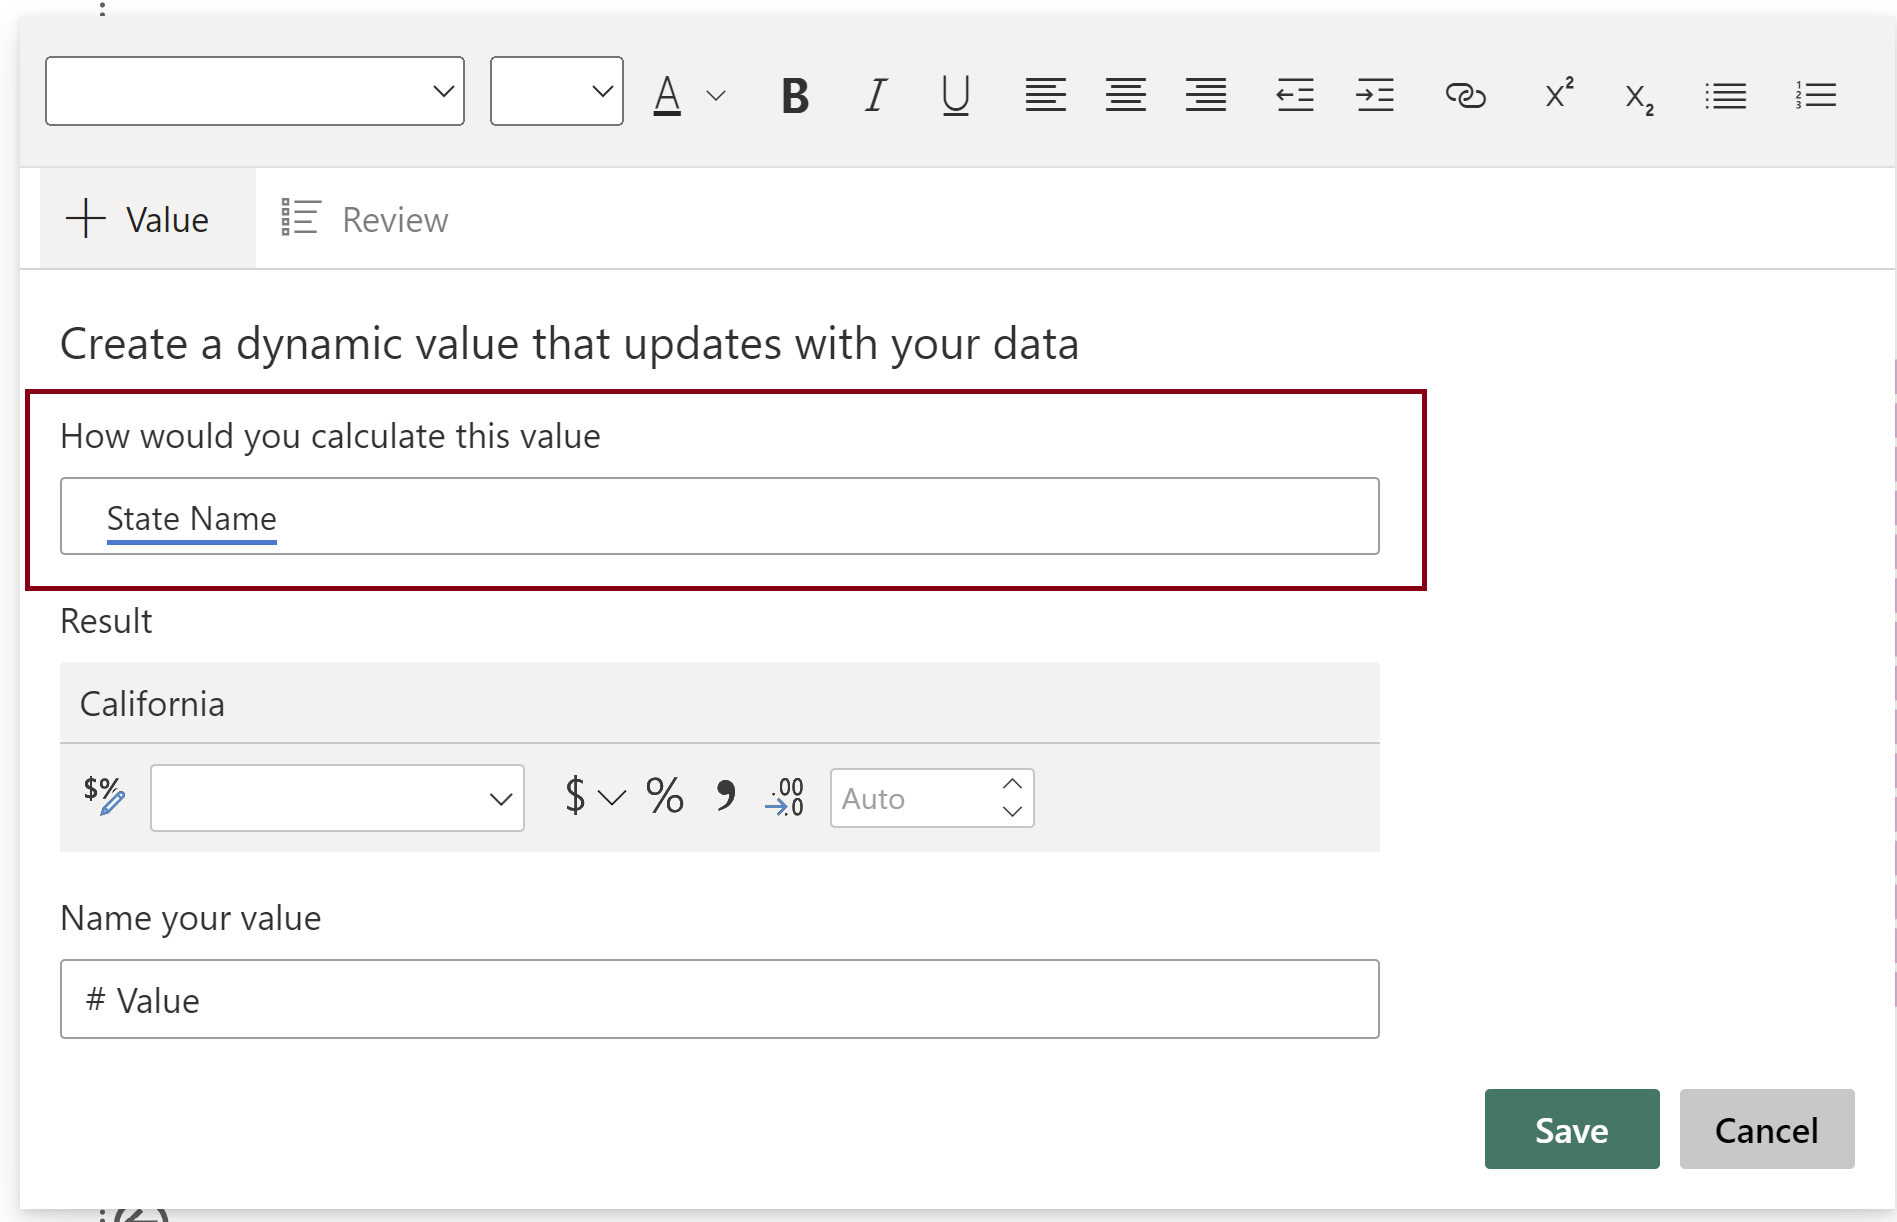Apply superscript formatting
Image resolution: width=1897 pixels, height=1222 pixels.
1558,94
